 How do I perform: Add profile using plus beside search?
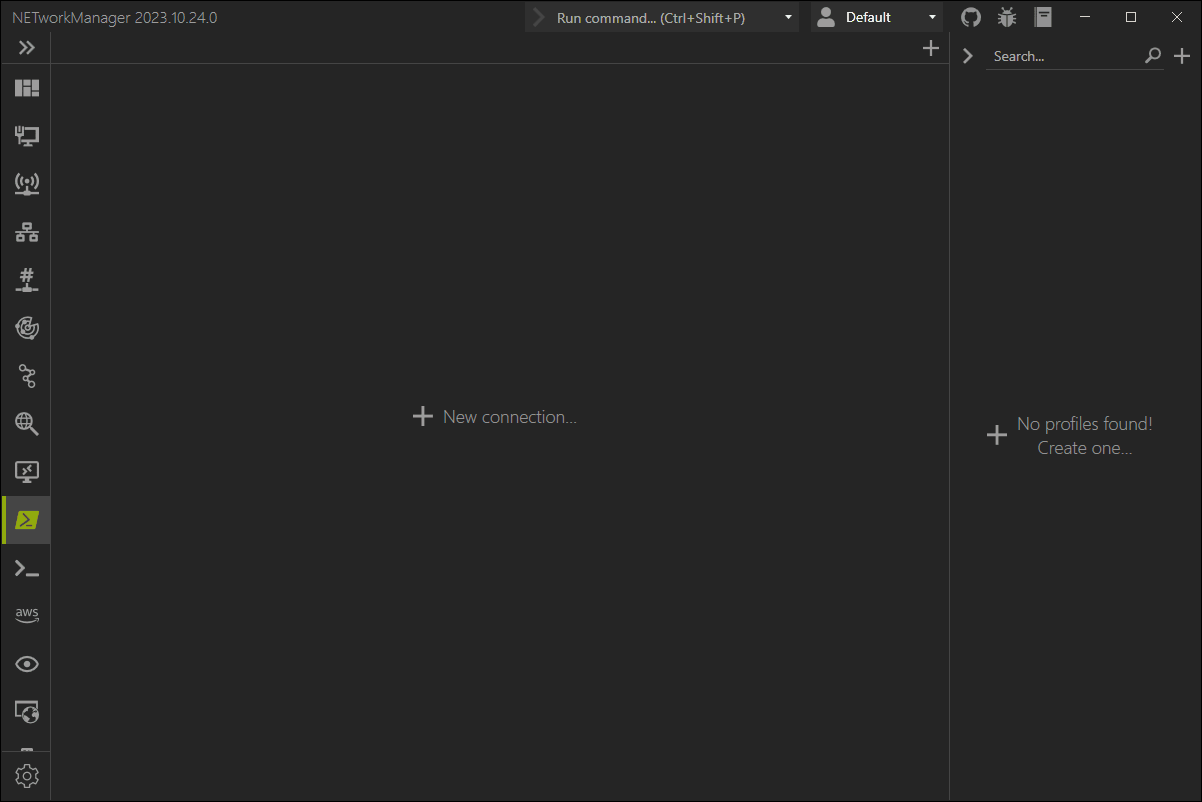tap(1182, 56)
